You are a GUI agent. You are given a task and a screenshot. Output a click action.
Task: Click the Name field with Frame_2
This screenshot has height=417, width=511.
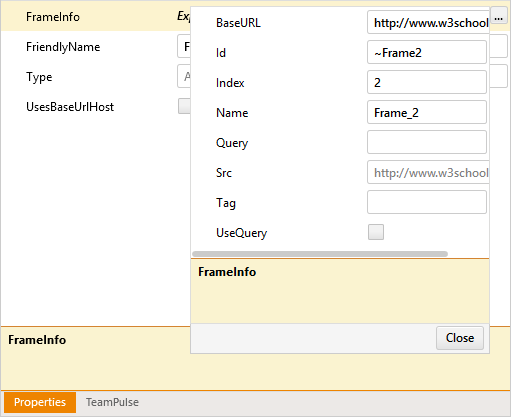pyautogui.click(x=427, y=112)
